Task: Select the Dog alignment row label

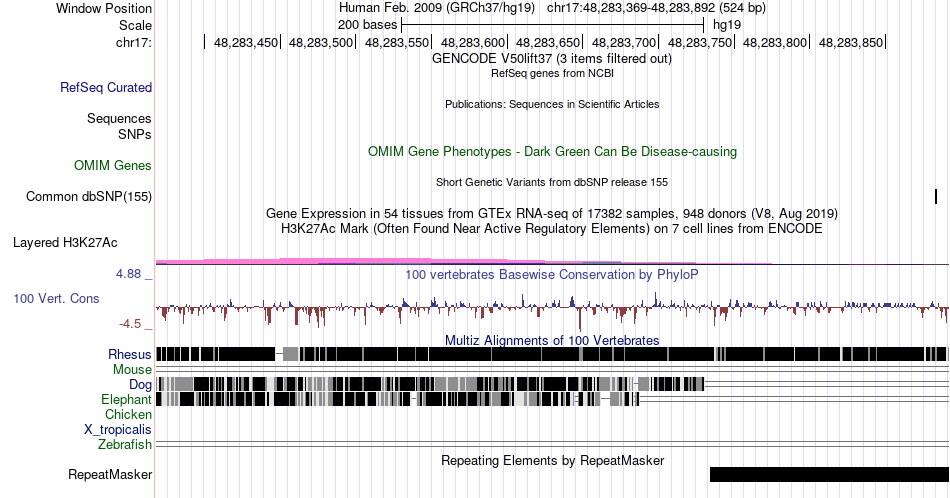Action: pyautogui.click(x=141, y=384)
